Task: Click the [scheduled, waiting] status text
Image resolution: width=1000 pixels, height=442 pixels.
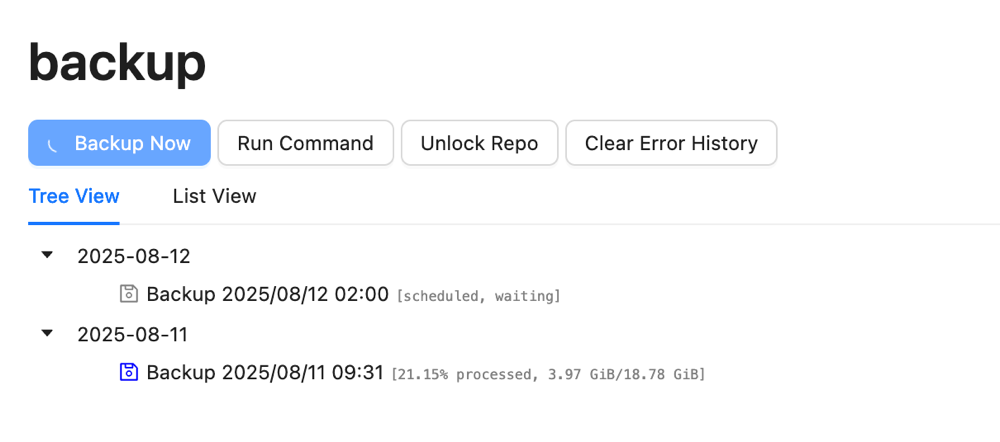Action: click(478, 296)
